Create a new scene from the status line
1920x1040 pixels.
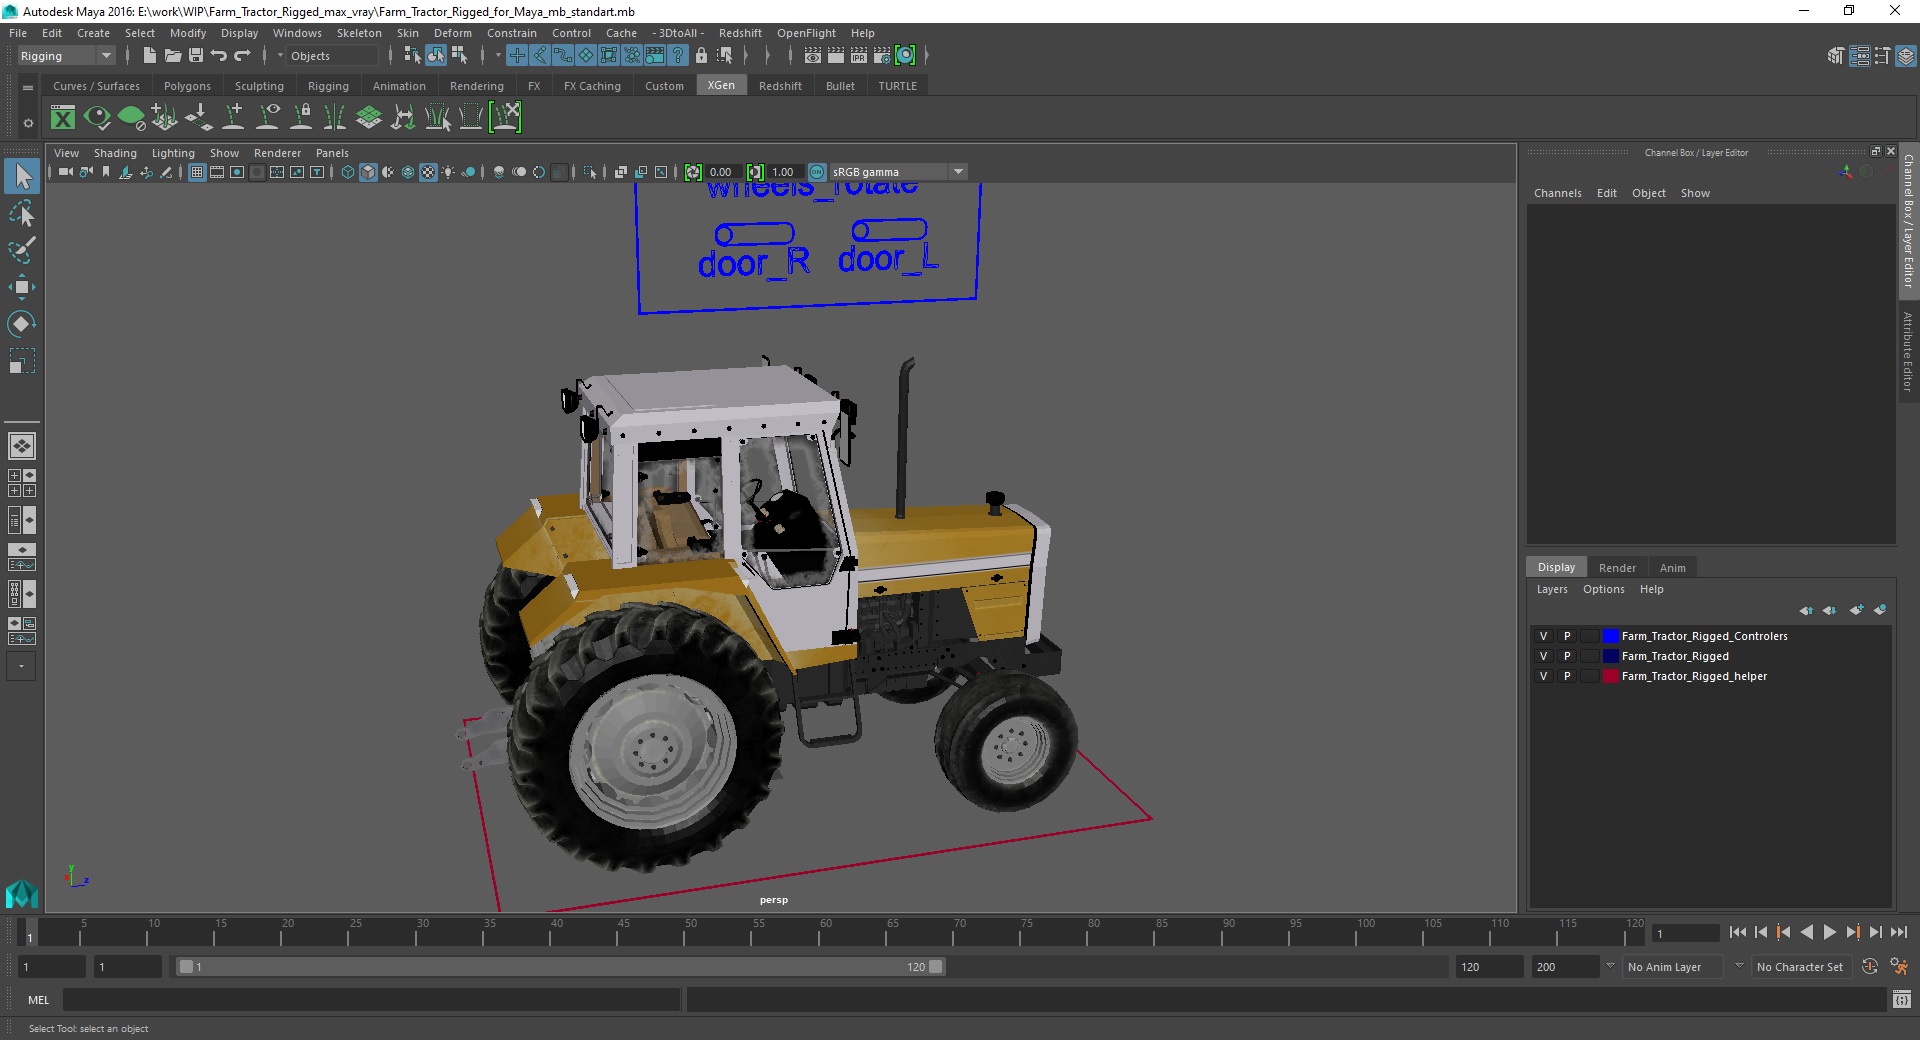point(149,56)
